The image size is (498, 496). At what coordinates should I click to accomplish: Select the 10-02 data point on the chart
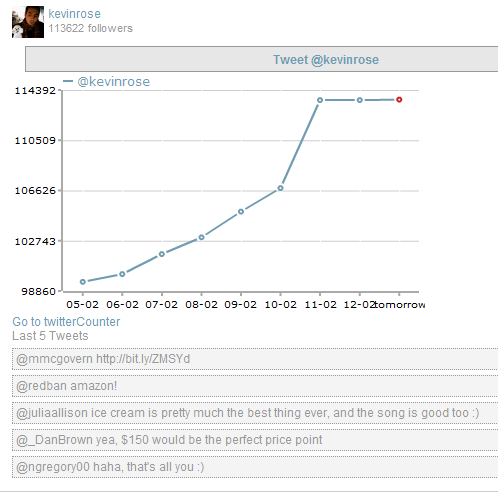(x=280, y=188)
